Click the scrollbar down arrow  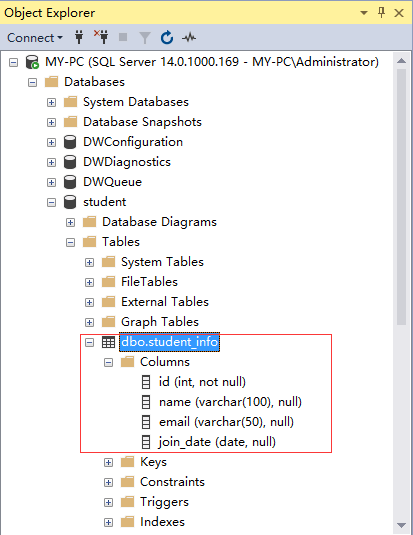pos(401,525)
